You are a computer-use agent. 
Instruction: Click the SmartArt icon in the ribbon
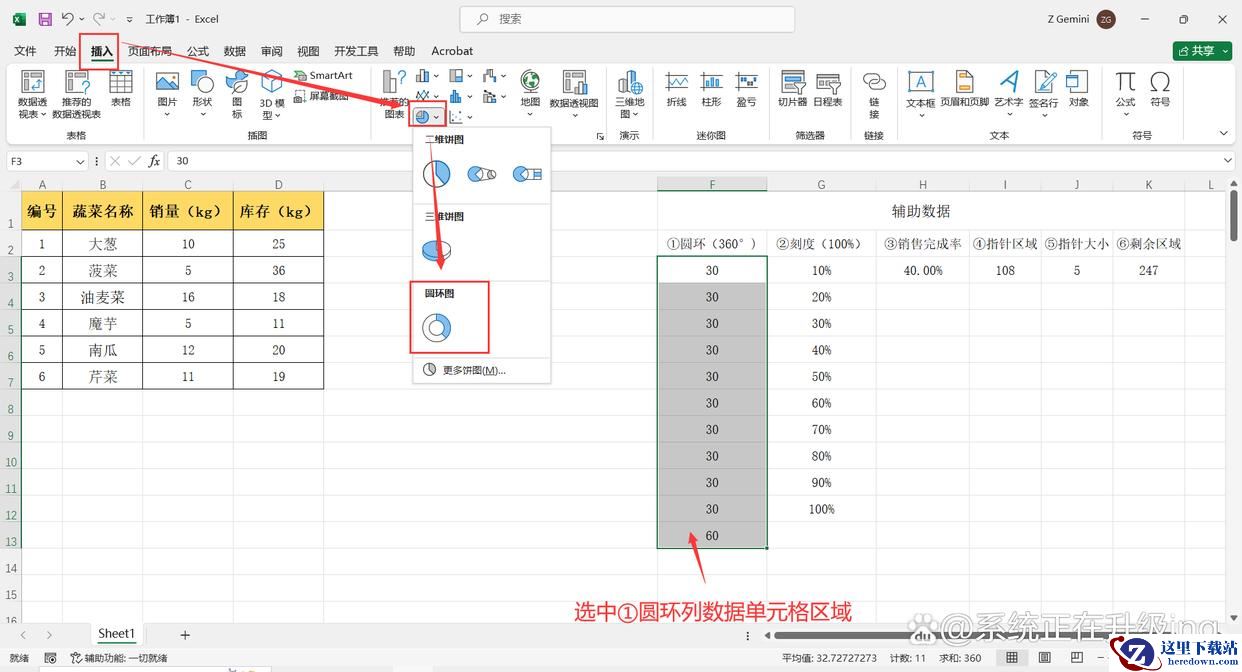pyautogui.click(x=323, y=76)
